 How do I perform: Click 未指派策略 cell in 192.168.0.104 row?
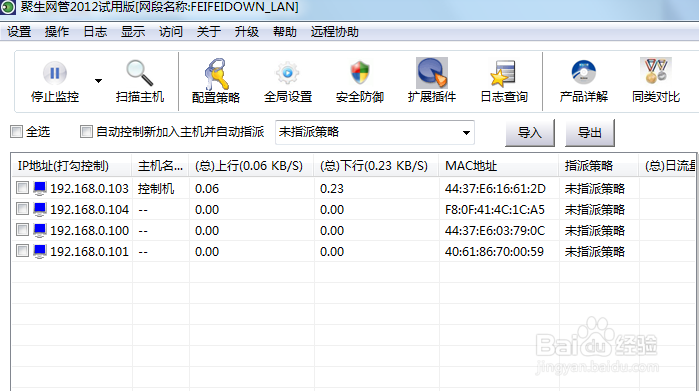point(595,210)
